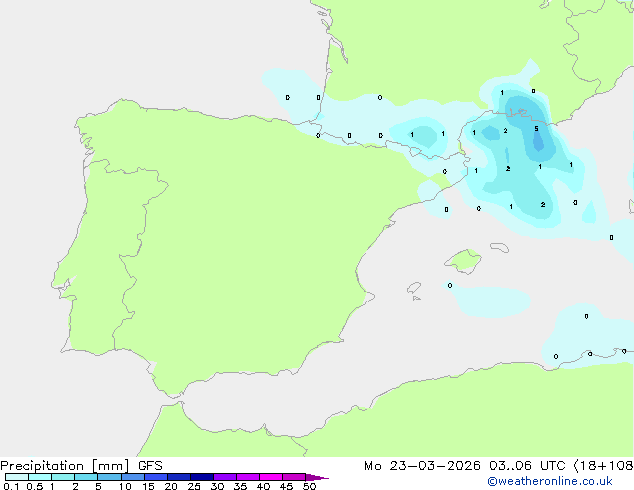Screen dimensions: 634x490
Task: Pick the 20–25 mm legend swatch
Action: click(x=179, y=477)
